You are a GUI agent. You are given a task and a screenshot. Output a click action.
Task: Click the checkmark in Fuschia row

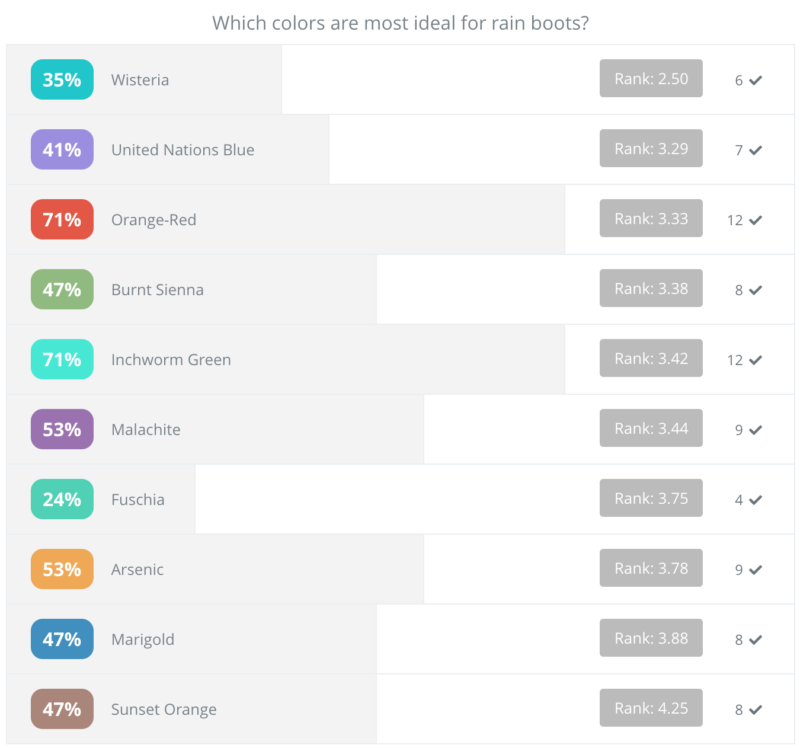756,500
